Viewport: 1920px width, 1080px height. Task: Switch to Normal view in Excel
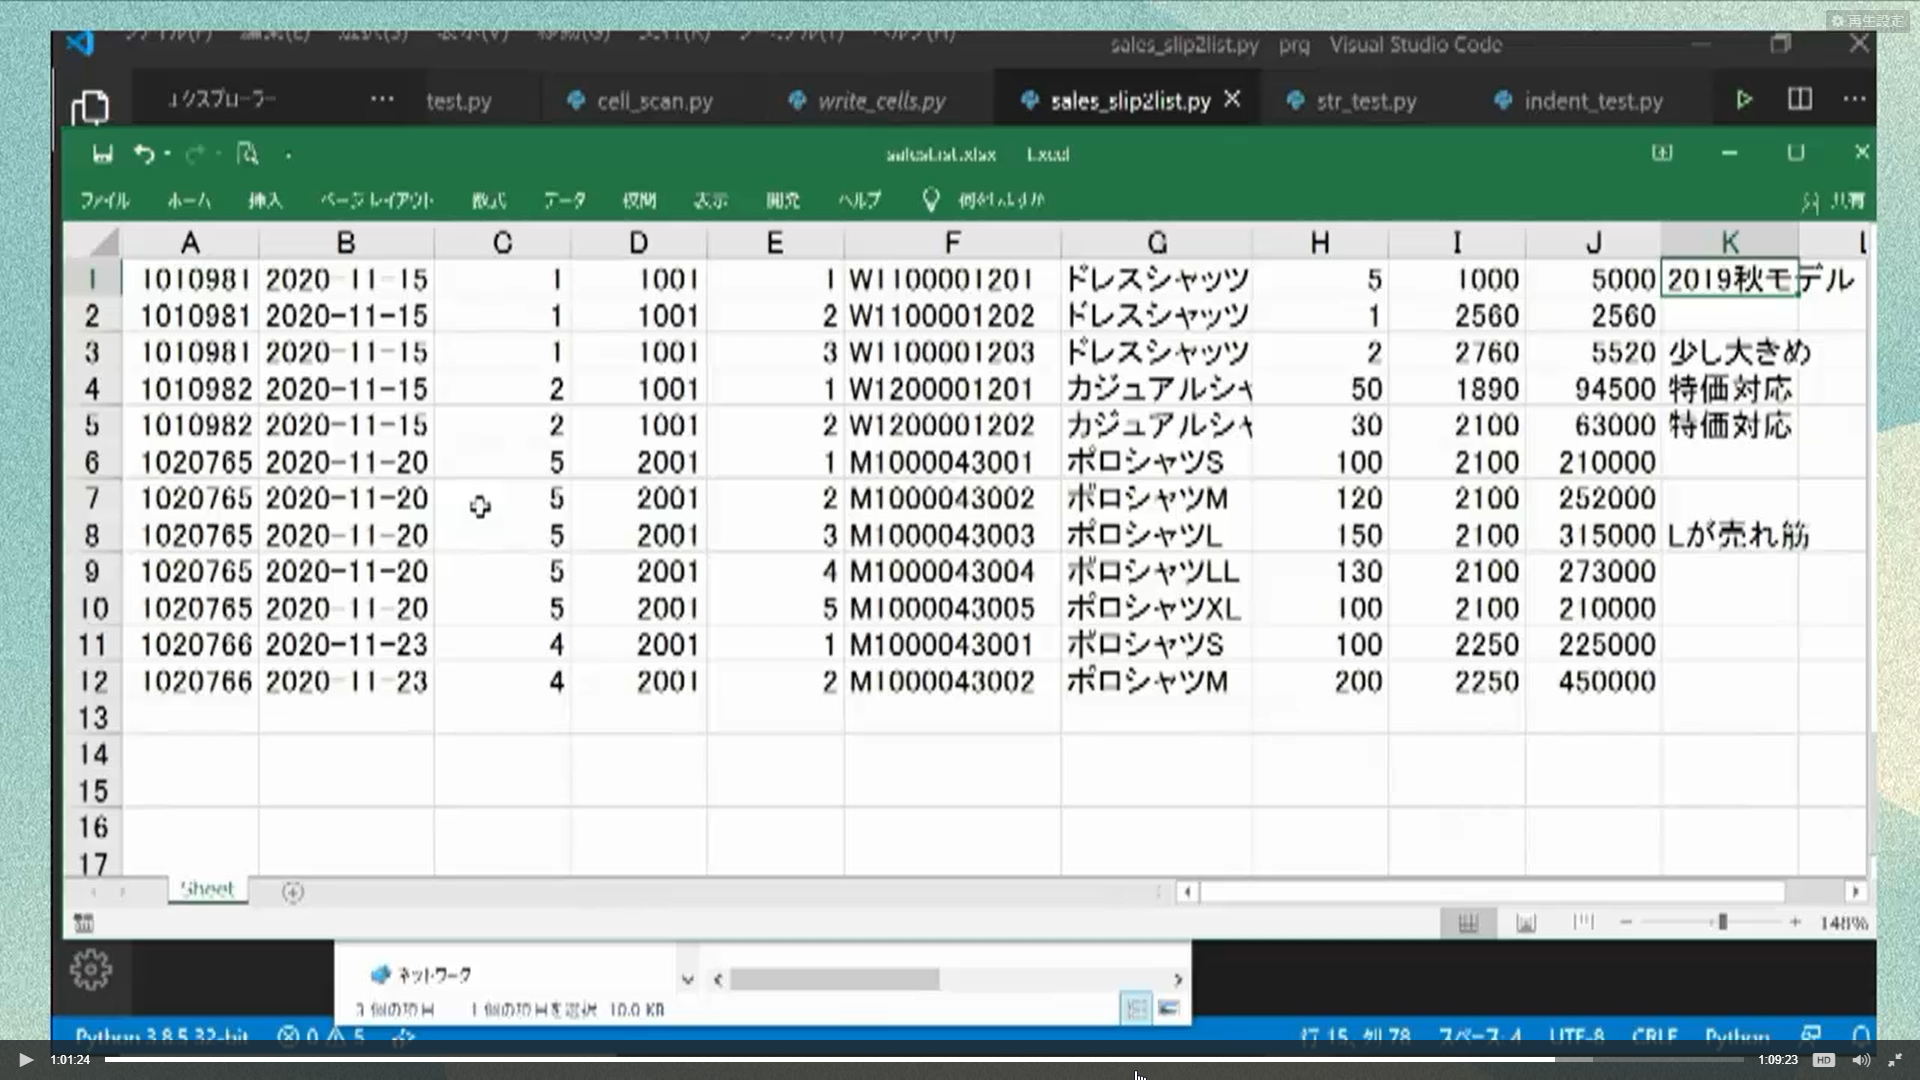point(1468,923)
